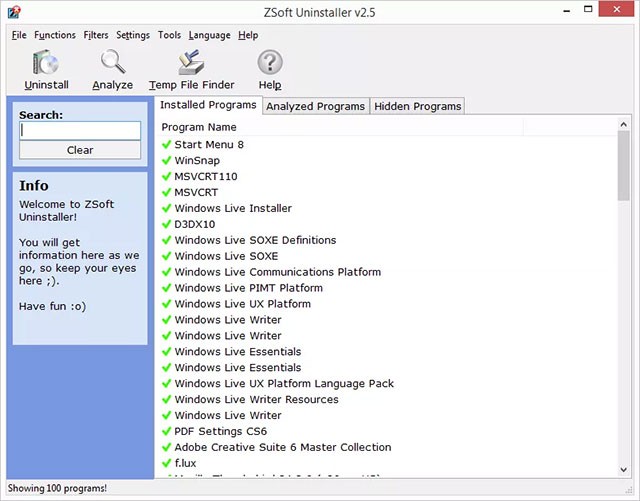Image resolution: width=640 pixels, height=501 pixels.
Task: Open the Functions menu
Action: (x=54, y=35)
